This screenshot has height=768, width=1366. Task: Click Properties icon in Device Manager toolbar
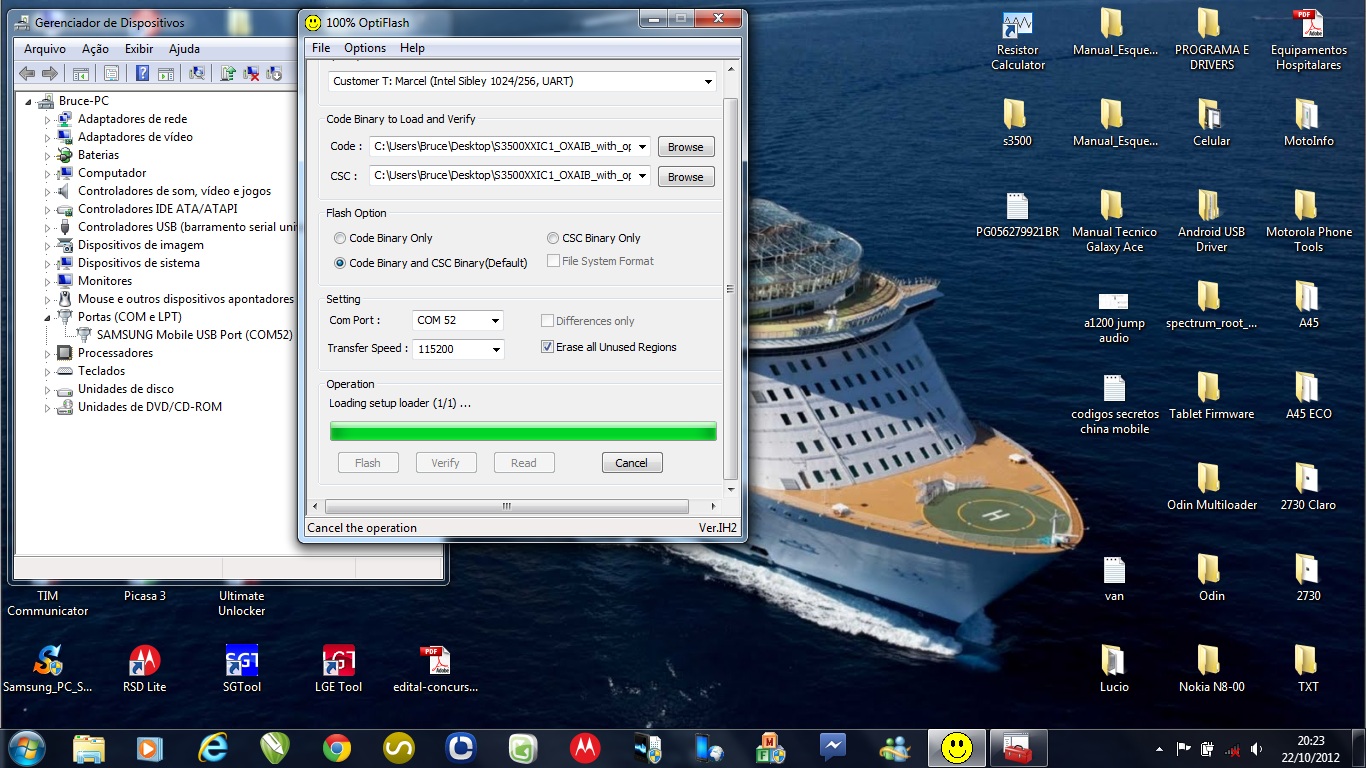pyautogui.click(x=111, y=73)
